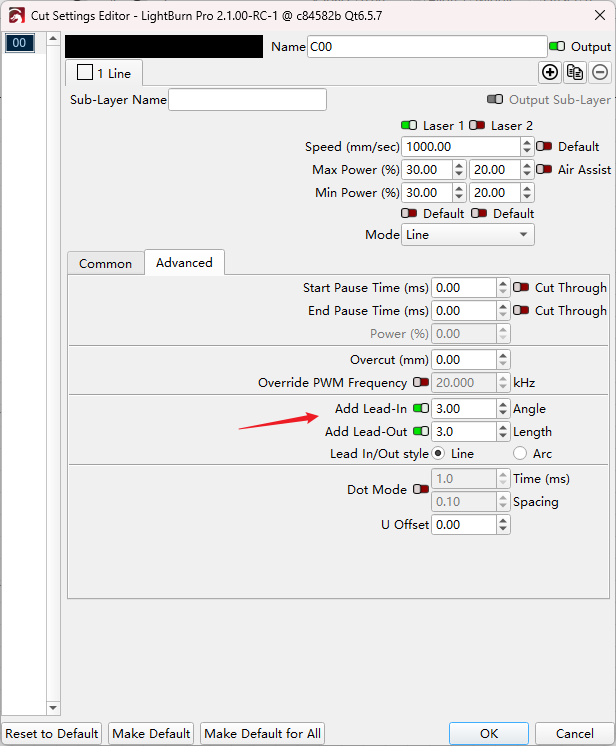Viewport: 616px width, 746px height.
Task: Enable the Dot Mode toggle
Action: click(x=420, y=490)
